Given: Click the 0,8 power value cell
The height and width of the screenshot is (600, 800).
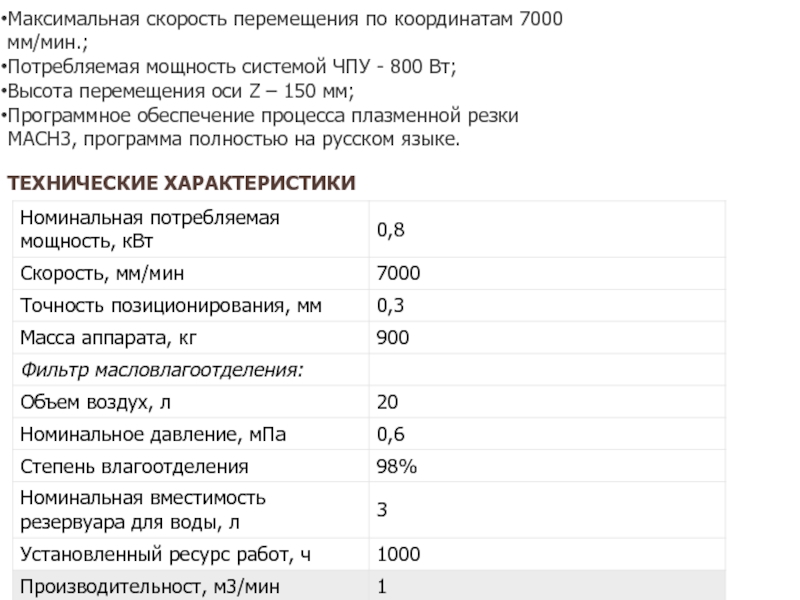Looking at the screenshot, I should [x=547, y=229].
